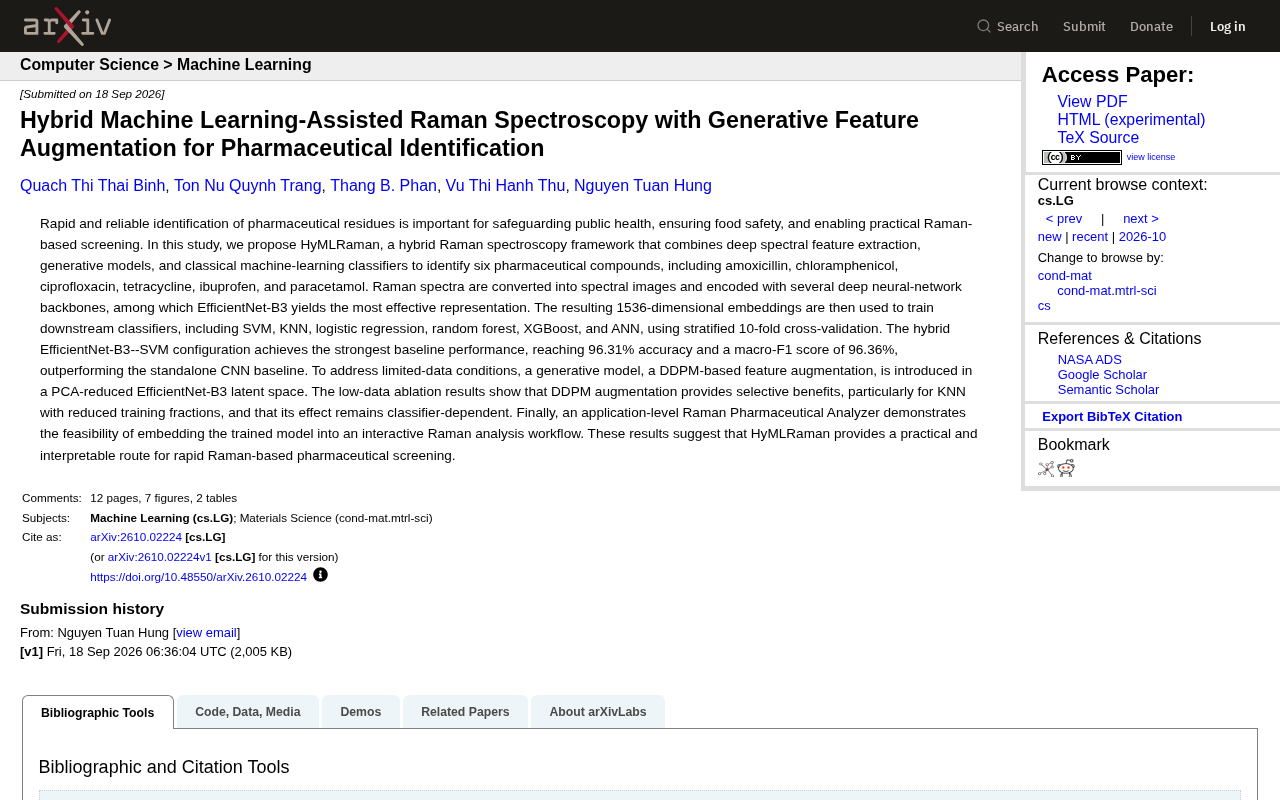Click Export BibTeX Citation
The height and width of the screenshot is (800, 1280).
(1112, 417)
